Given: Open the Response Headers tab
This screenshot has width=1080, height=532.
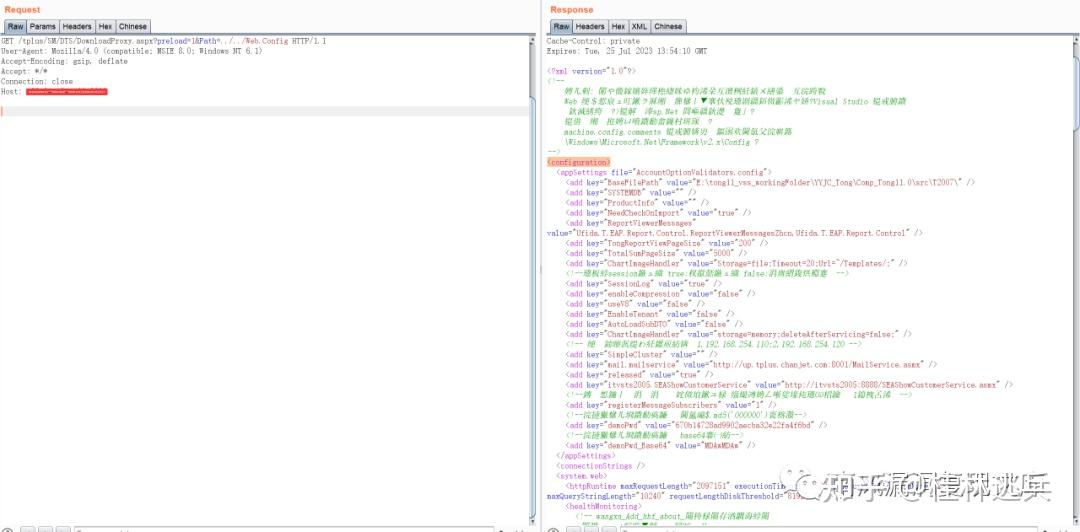Looking at the screenshot, I should [x=590, y=26].
